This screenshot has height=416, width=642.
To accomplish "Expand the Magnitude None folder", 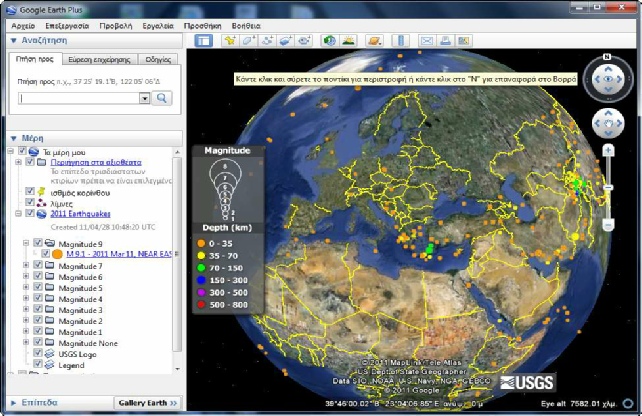I will [26, 342].
